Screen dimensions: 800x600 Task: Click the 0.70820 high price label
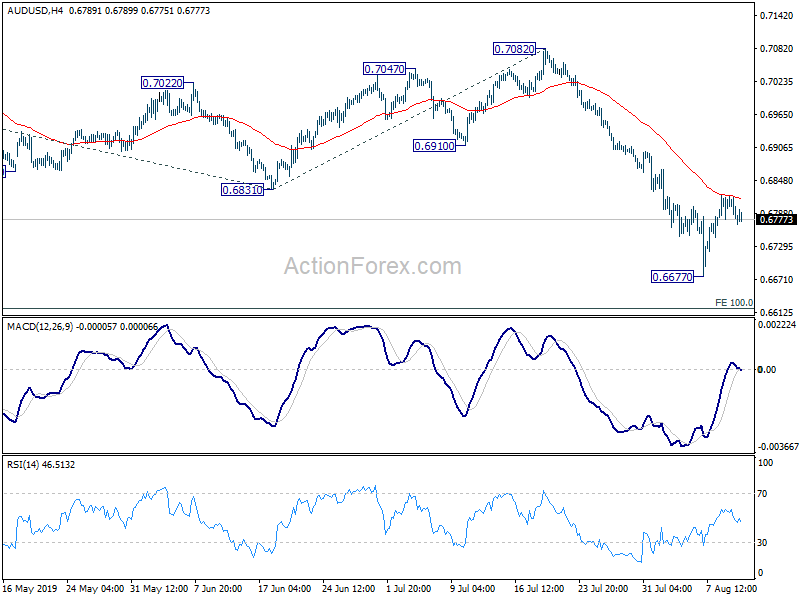pyautogui.click(x=514, y=49)
